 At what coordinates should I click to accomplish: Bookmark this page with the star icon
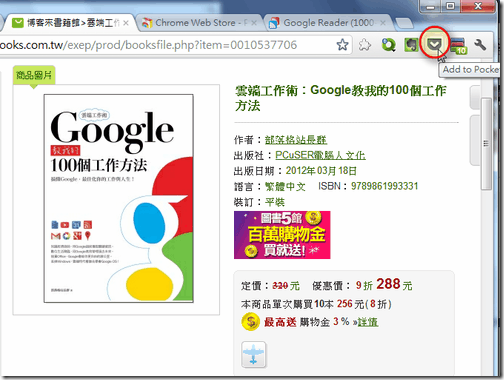point(342,44)
